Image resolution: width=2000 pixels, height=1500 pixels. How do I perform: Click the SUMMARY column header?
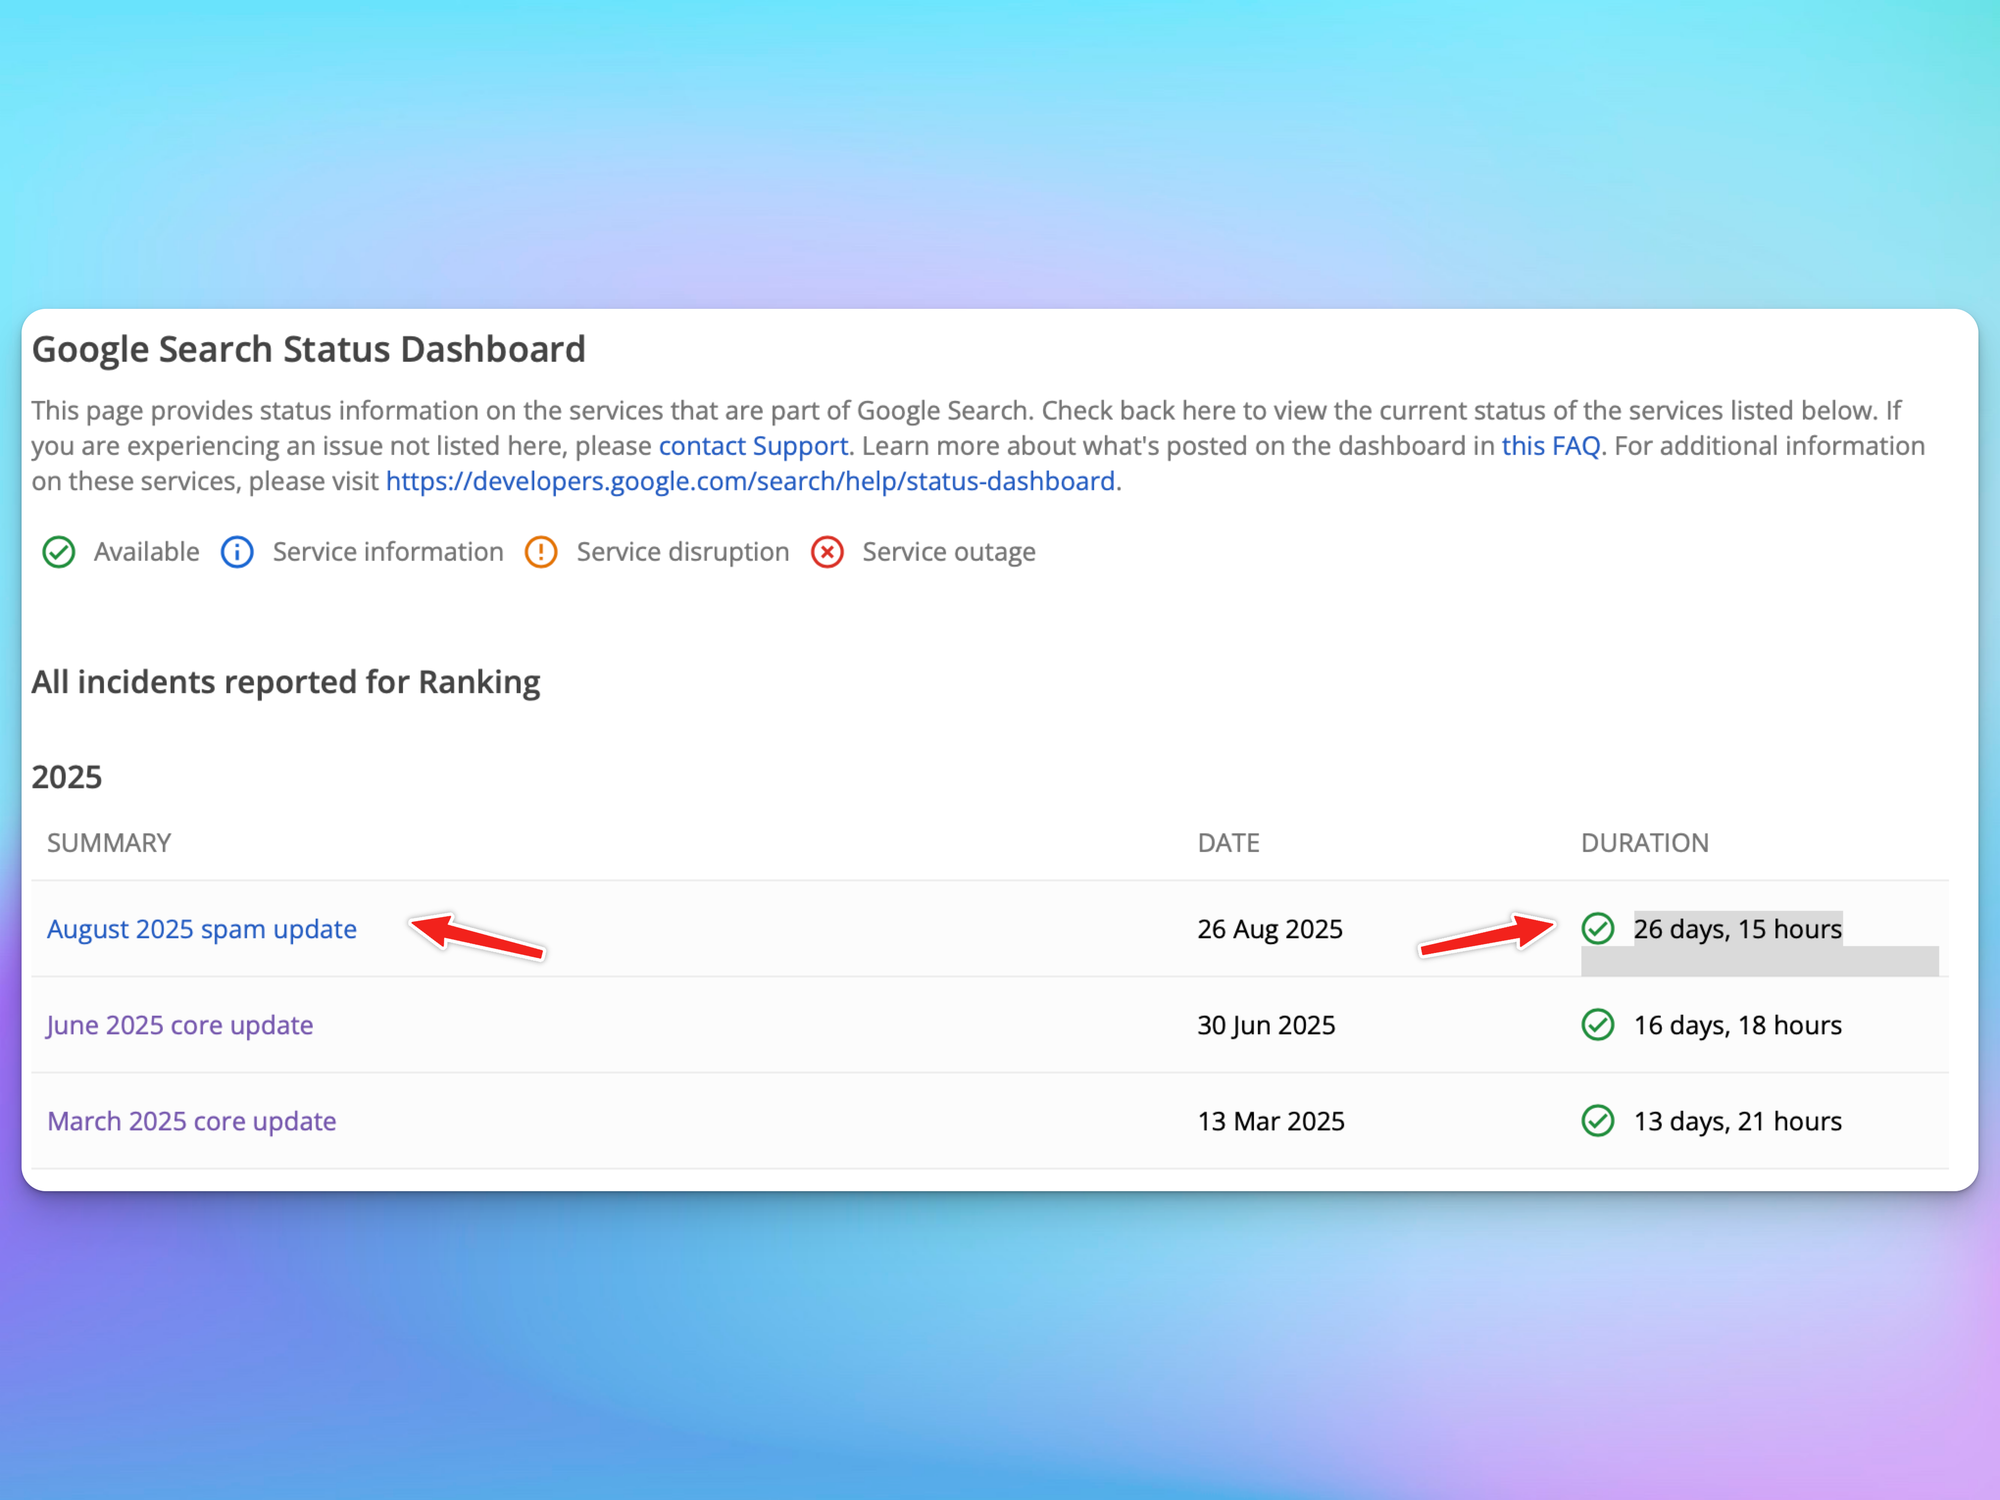109,843
